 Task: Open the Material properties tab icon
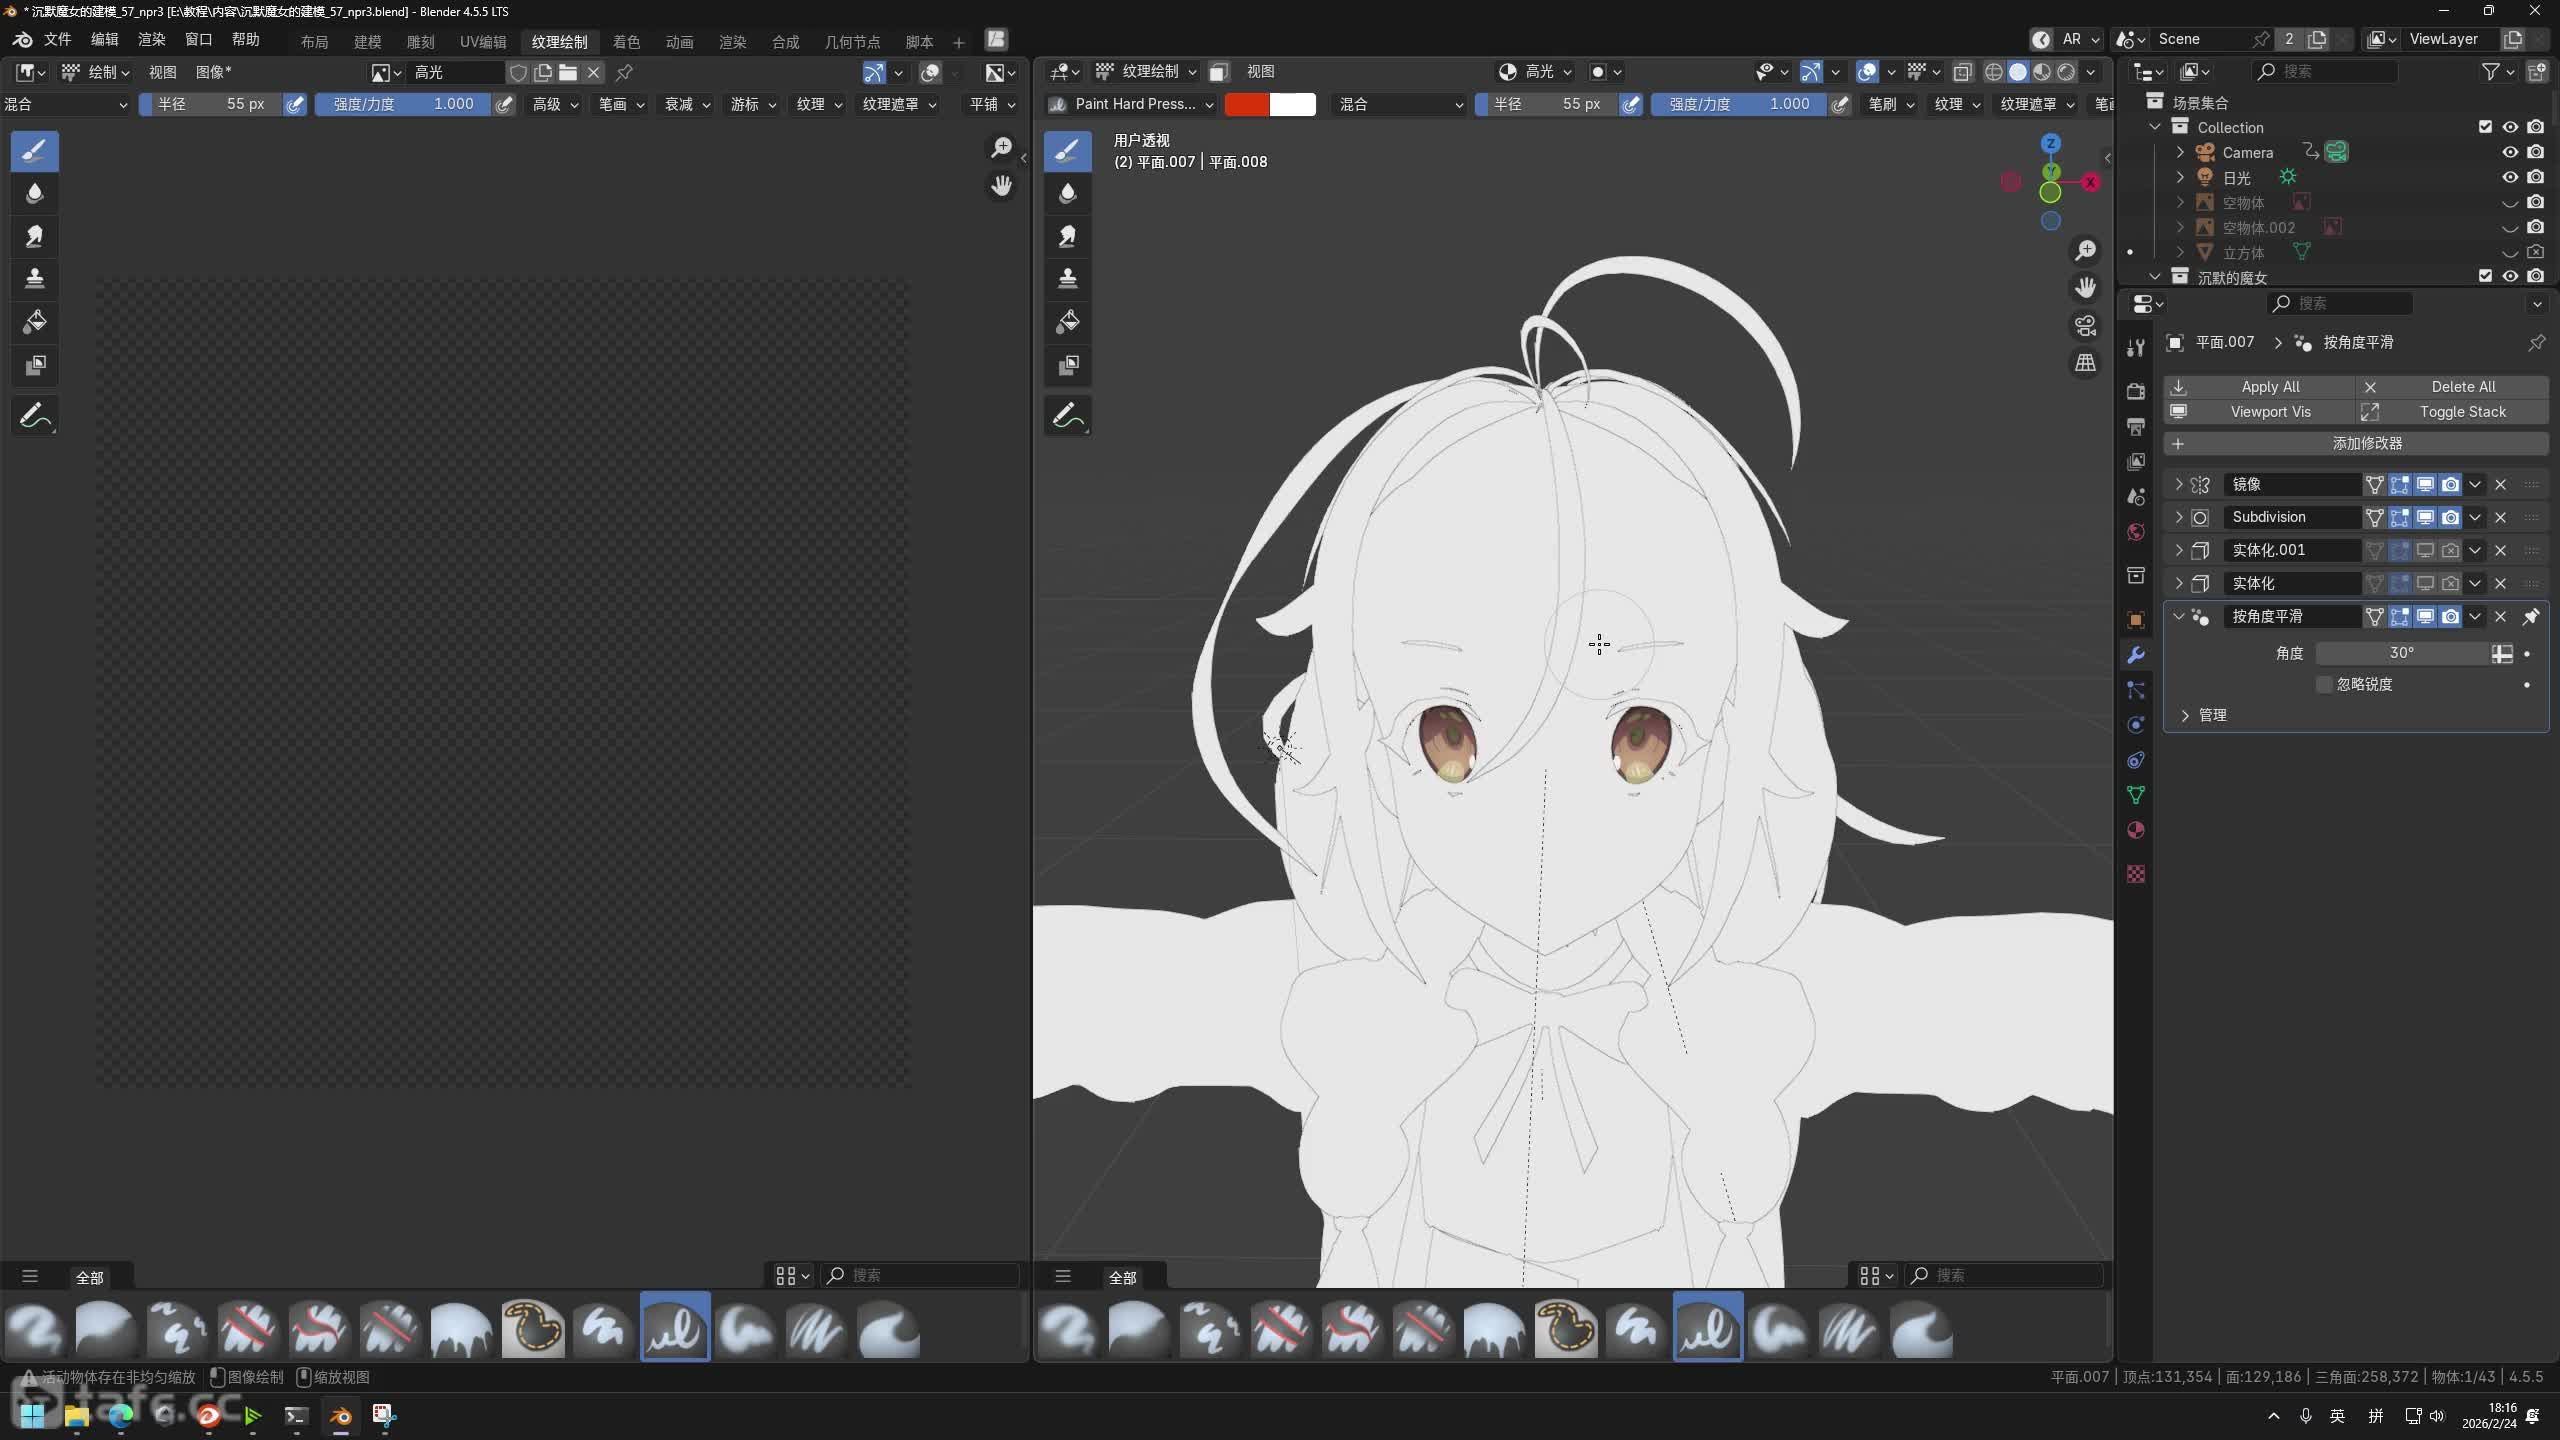pyautogui.click(x=2136, y=830)
